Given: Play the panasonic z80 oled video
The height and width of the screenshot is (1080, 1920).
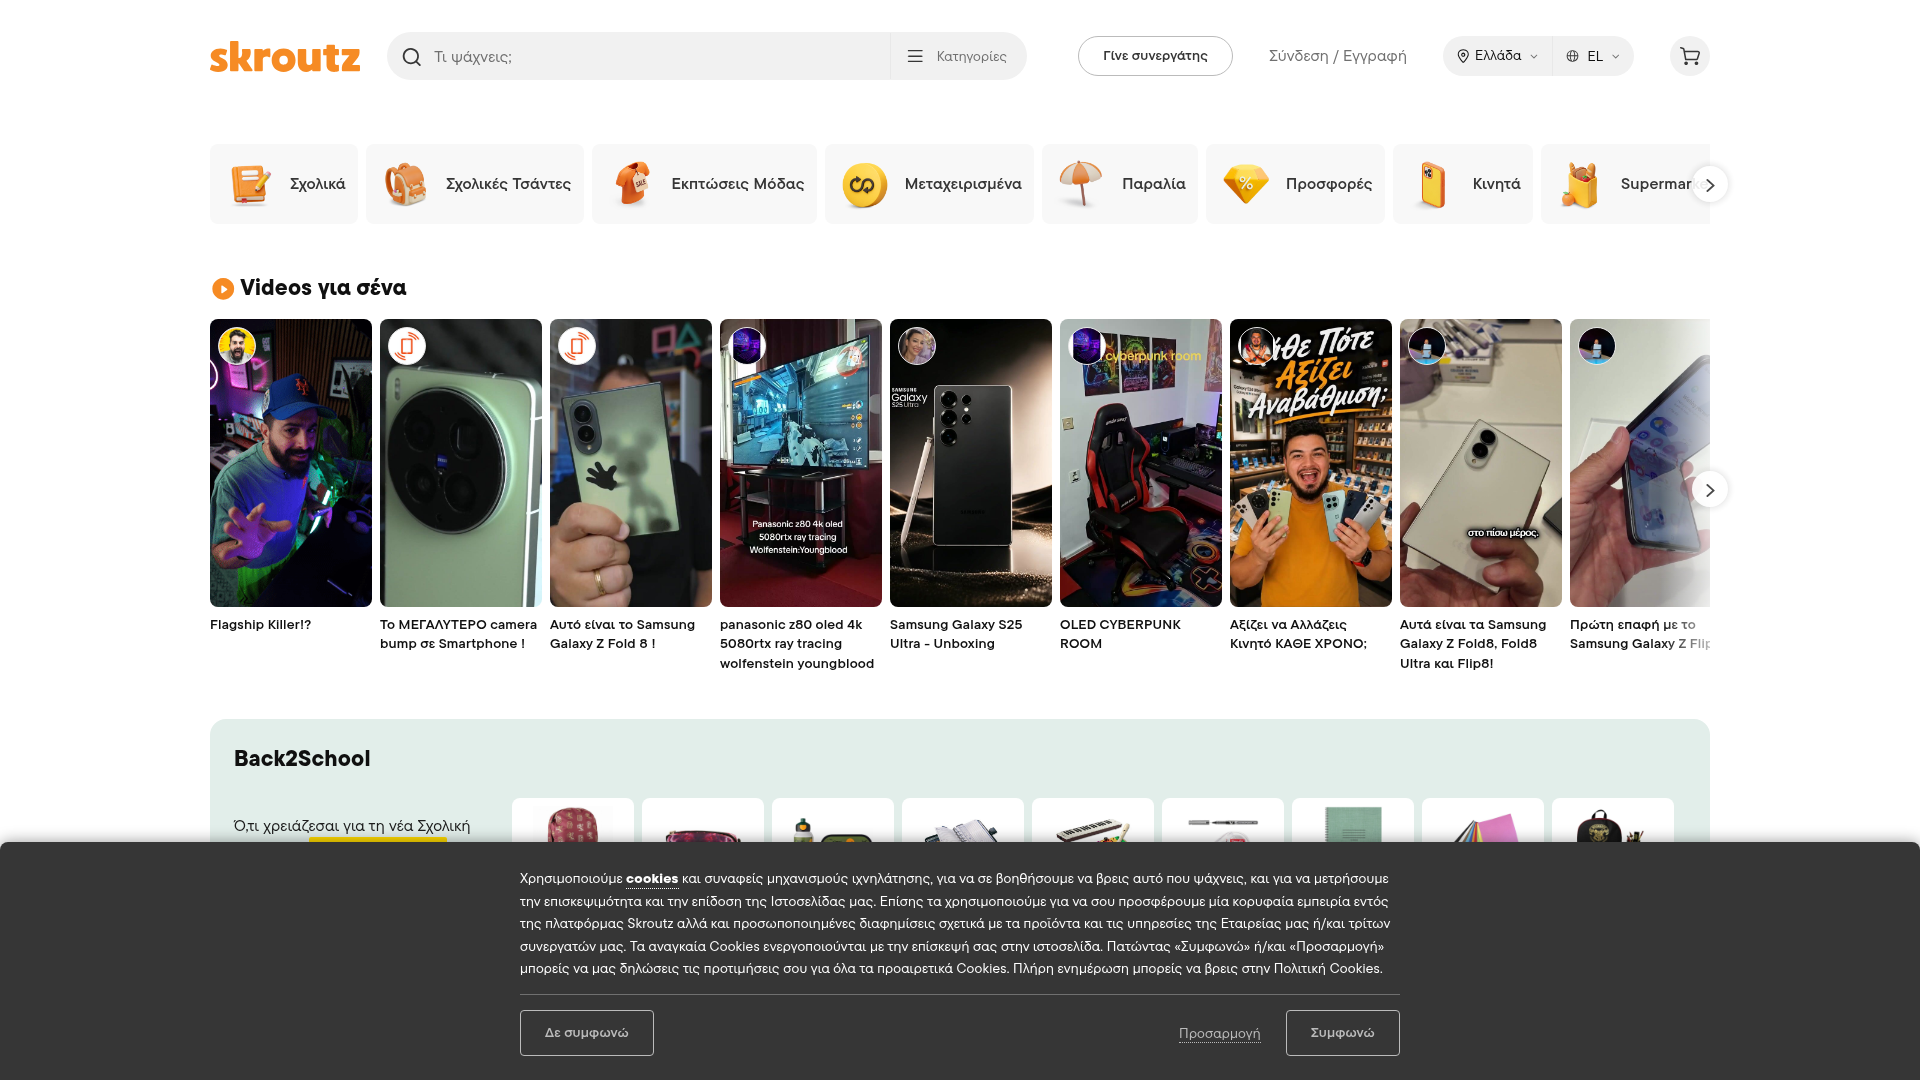Looking at the screenshot, I should pyautogui.click(x=801, y=463).
